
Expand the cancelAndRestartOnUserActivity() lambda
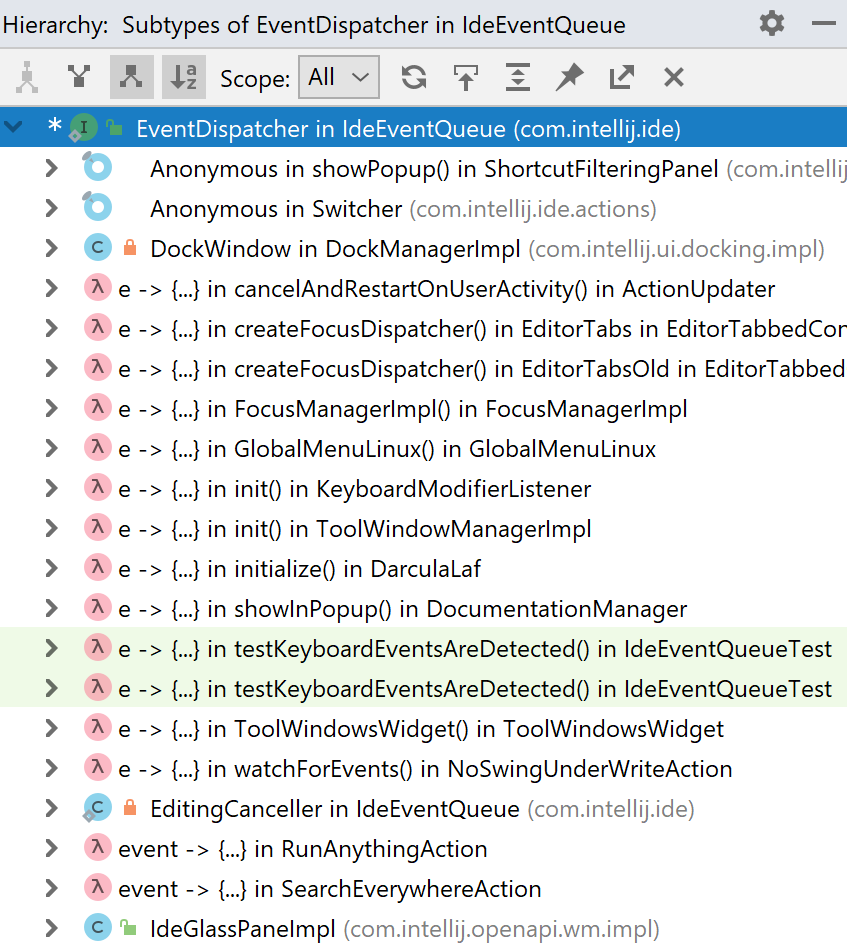pyautogui.click(x=52, y=288)
